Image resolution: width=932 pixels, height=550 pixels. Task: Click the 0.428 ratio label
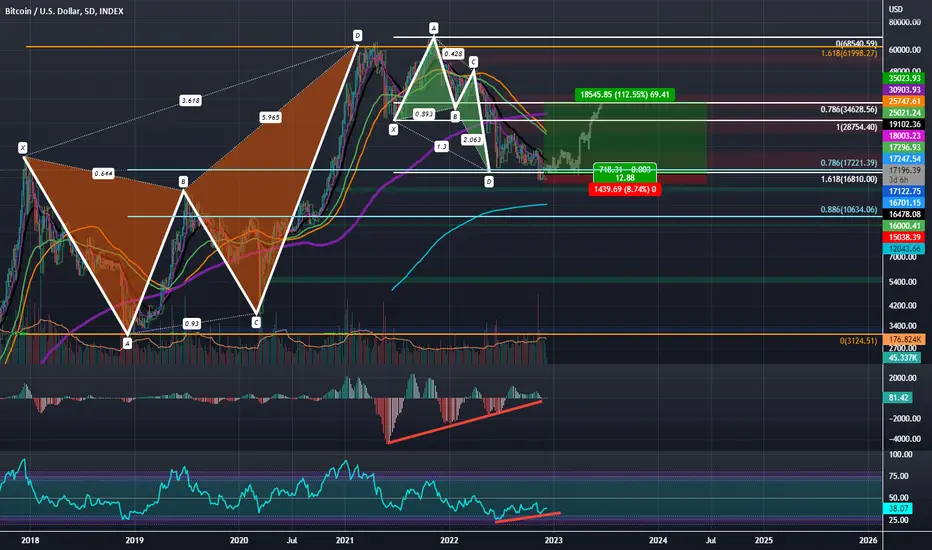point(453,54)
